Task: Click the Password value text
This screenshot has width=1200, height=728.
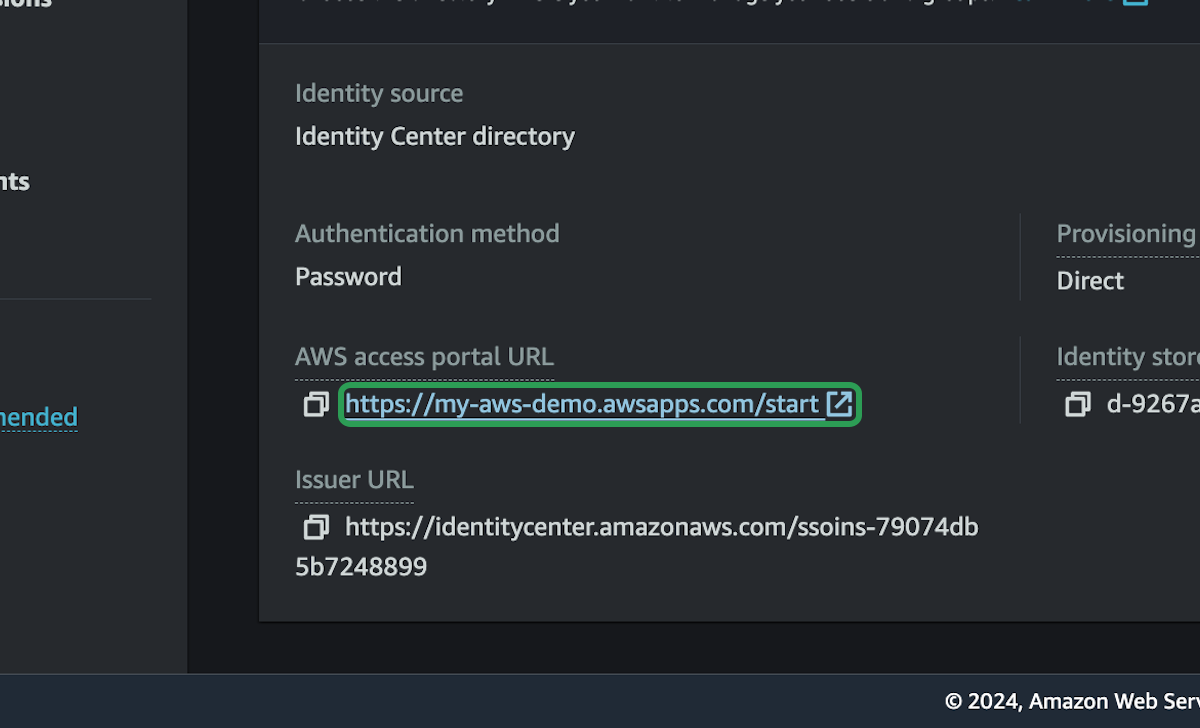Action: point(348,277)
